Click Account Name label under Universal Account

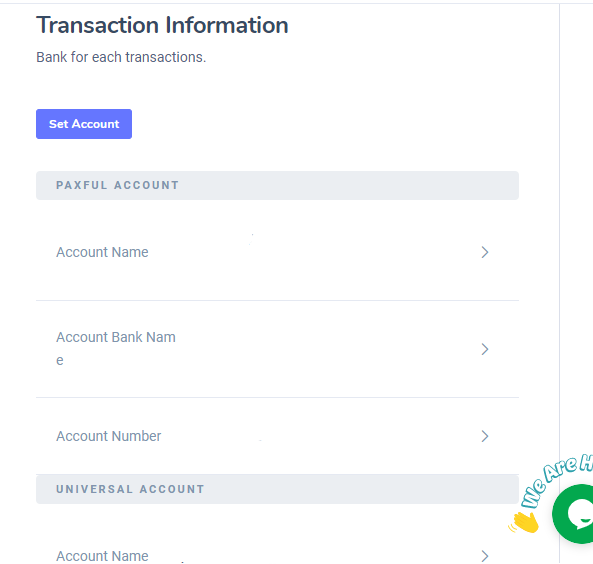(x=102, y=556)
